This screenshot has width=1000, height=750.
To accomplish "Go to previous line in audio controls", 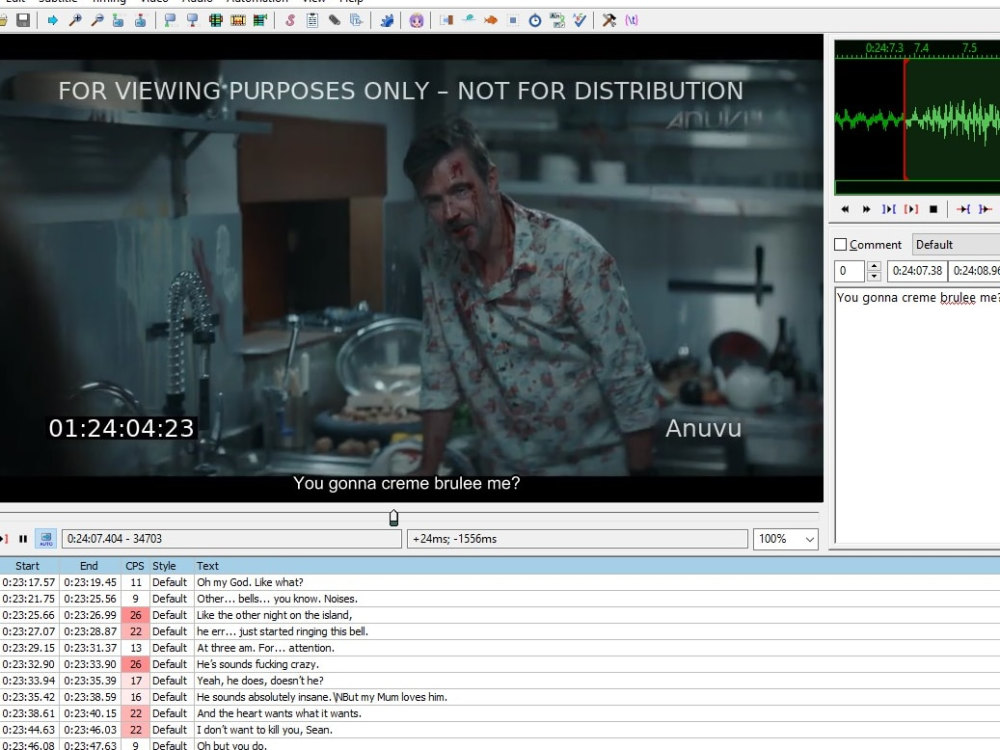I will coord(845,209).
